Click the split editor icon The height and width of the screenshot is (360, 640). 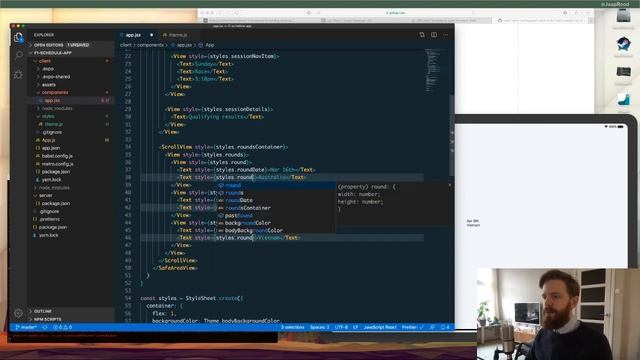tap(434, 35)
